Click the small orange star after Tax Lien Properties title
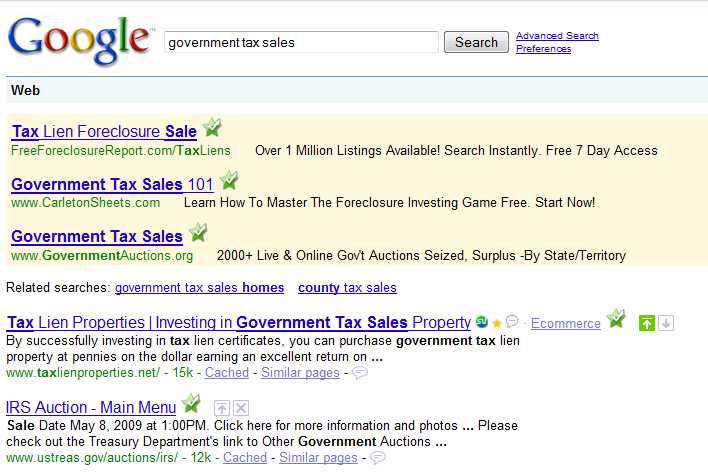 [x=497, y=323]
